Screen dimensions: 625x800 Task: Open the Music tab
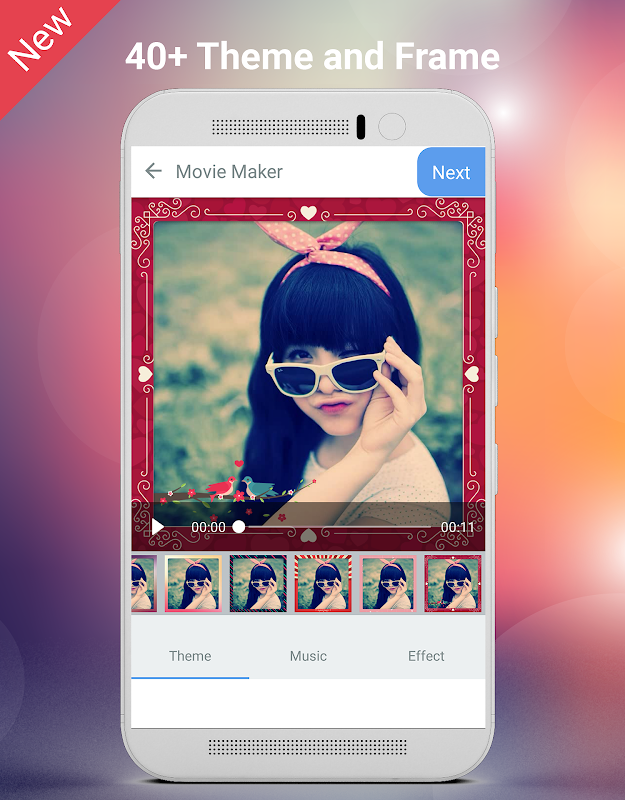[x=308, y=656]
